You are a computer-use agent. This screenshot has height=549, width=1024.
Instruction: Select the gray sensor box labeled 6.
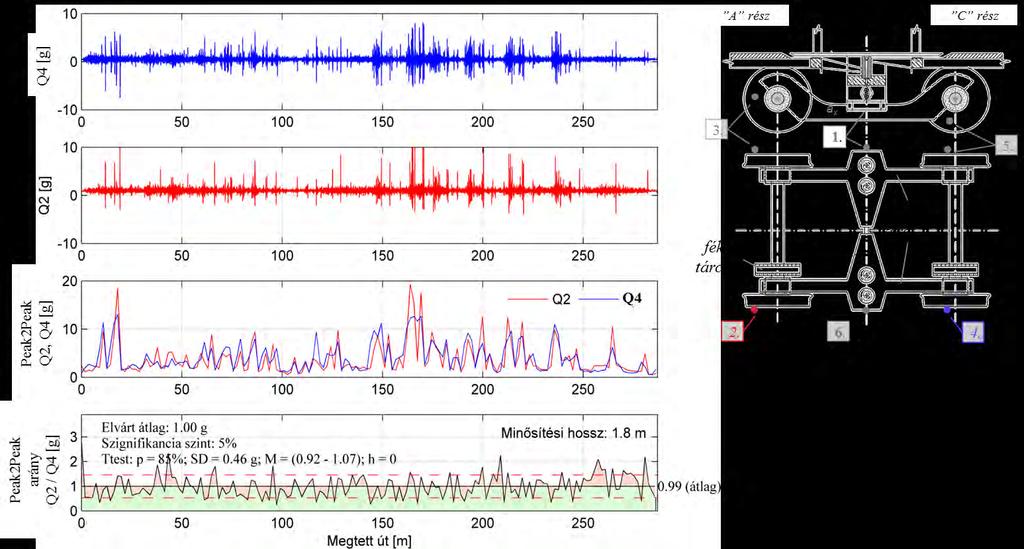pos(839,332)
